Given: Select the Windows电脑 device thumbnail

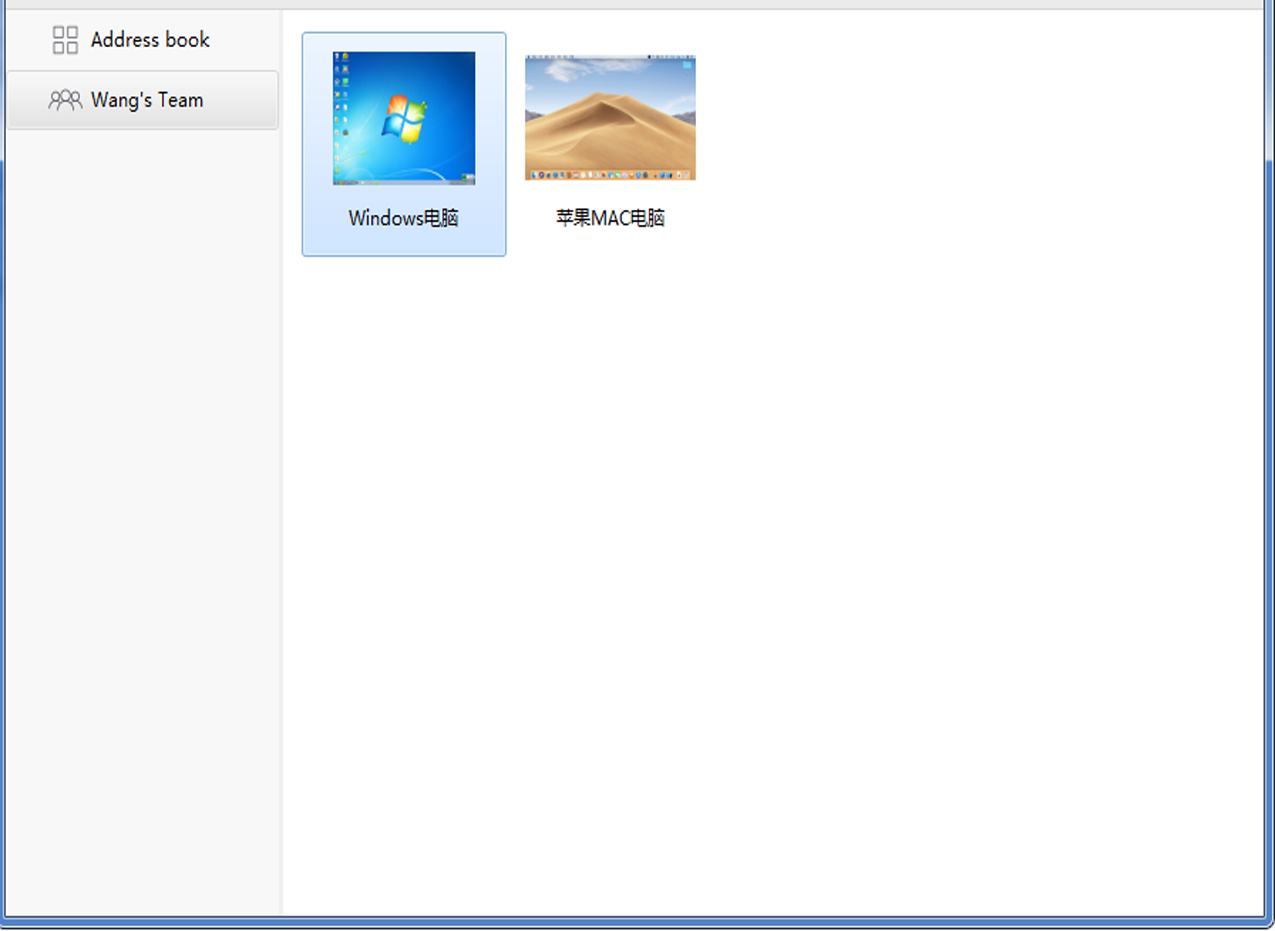Looking at the screenshot, I should (404, 118).
